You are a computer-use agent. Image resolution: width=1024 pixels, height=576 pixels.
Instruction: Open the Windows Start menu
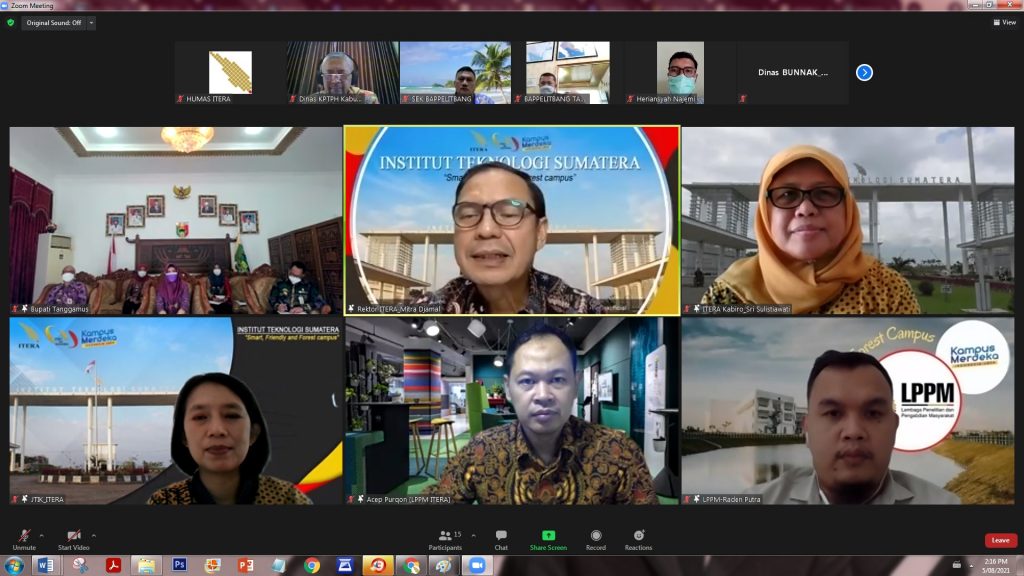pyautogui.click(x=14, y=566)
